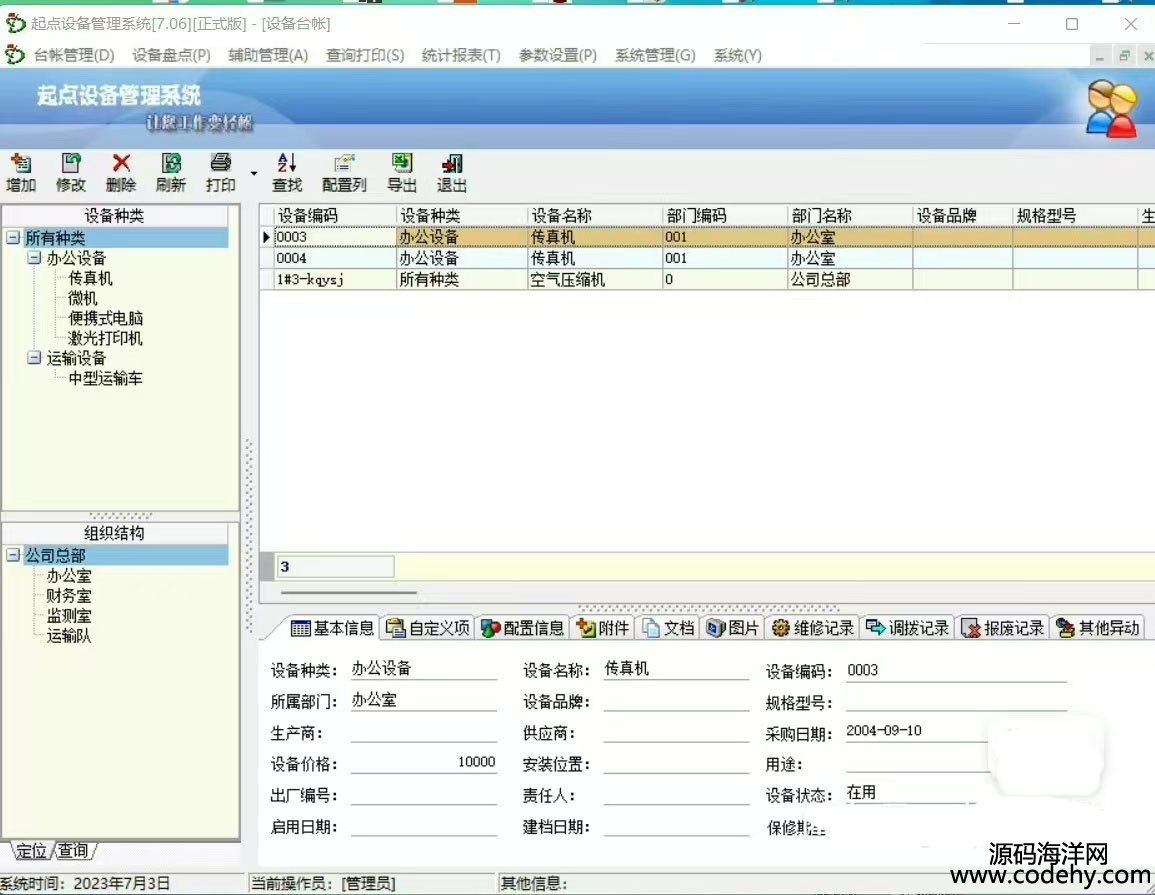1155x895 pixels.
Task: Open the 参数设置(P) menu
Action: point(558,55)
